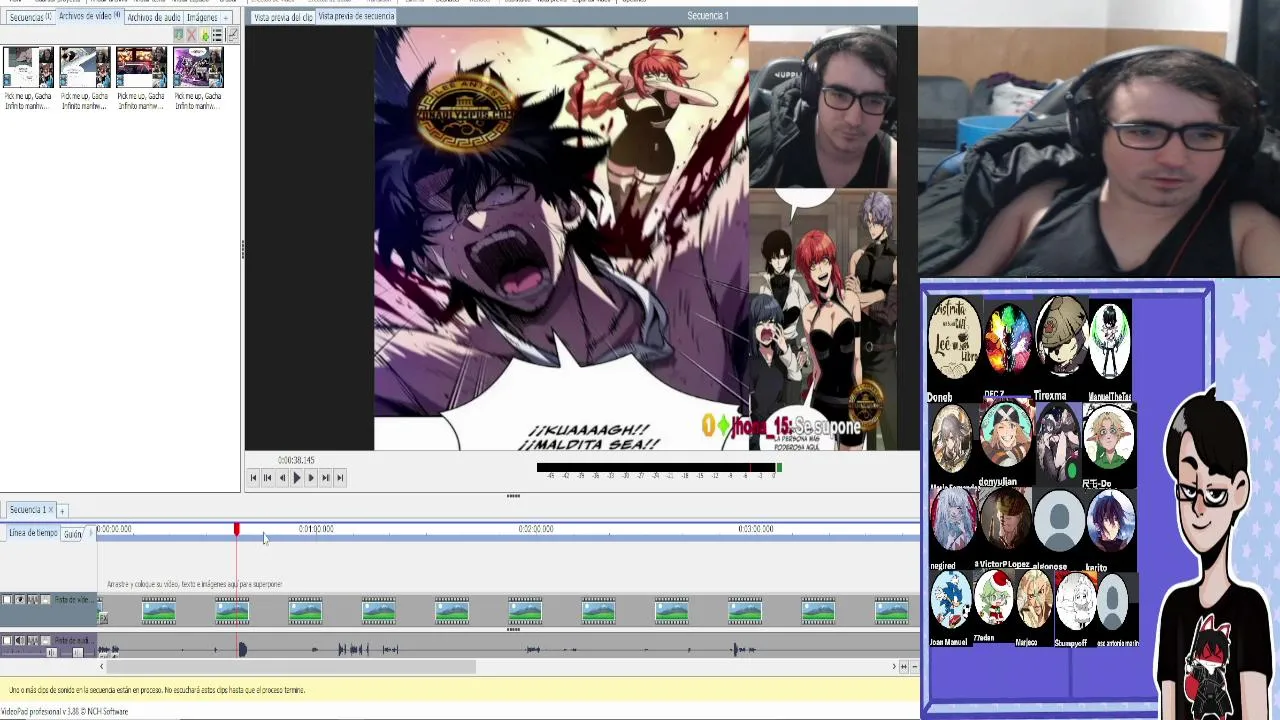Image resolution: width=1280 pixels, height=720 pixels.
Task: Jump to sequence end playback button
Action: coord(340,478)
